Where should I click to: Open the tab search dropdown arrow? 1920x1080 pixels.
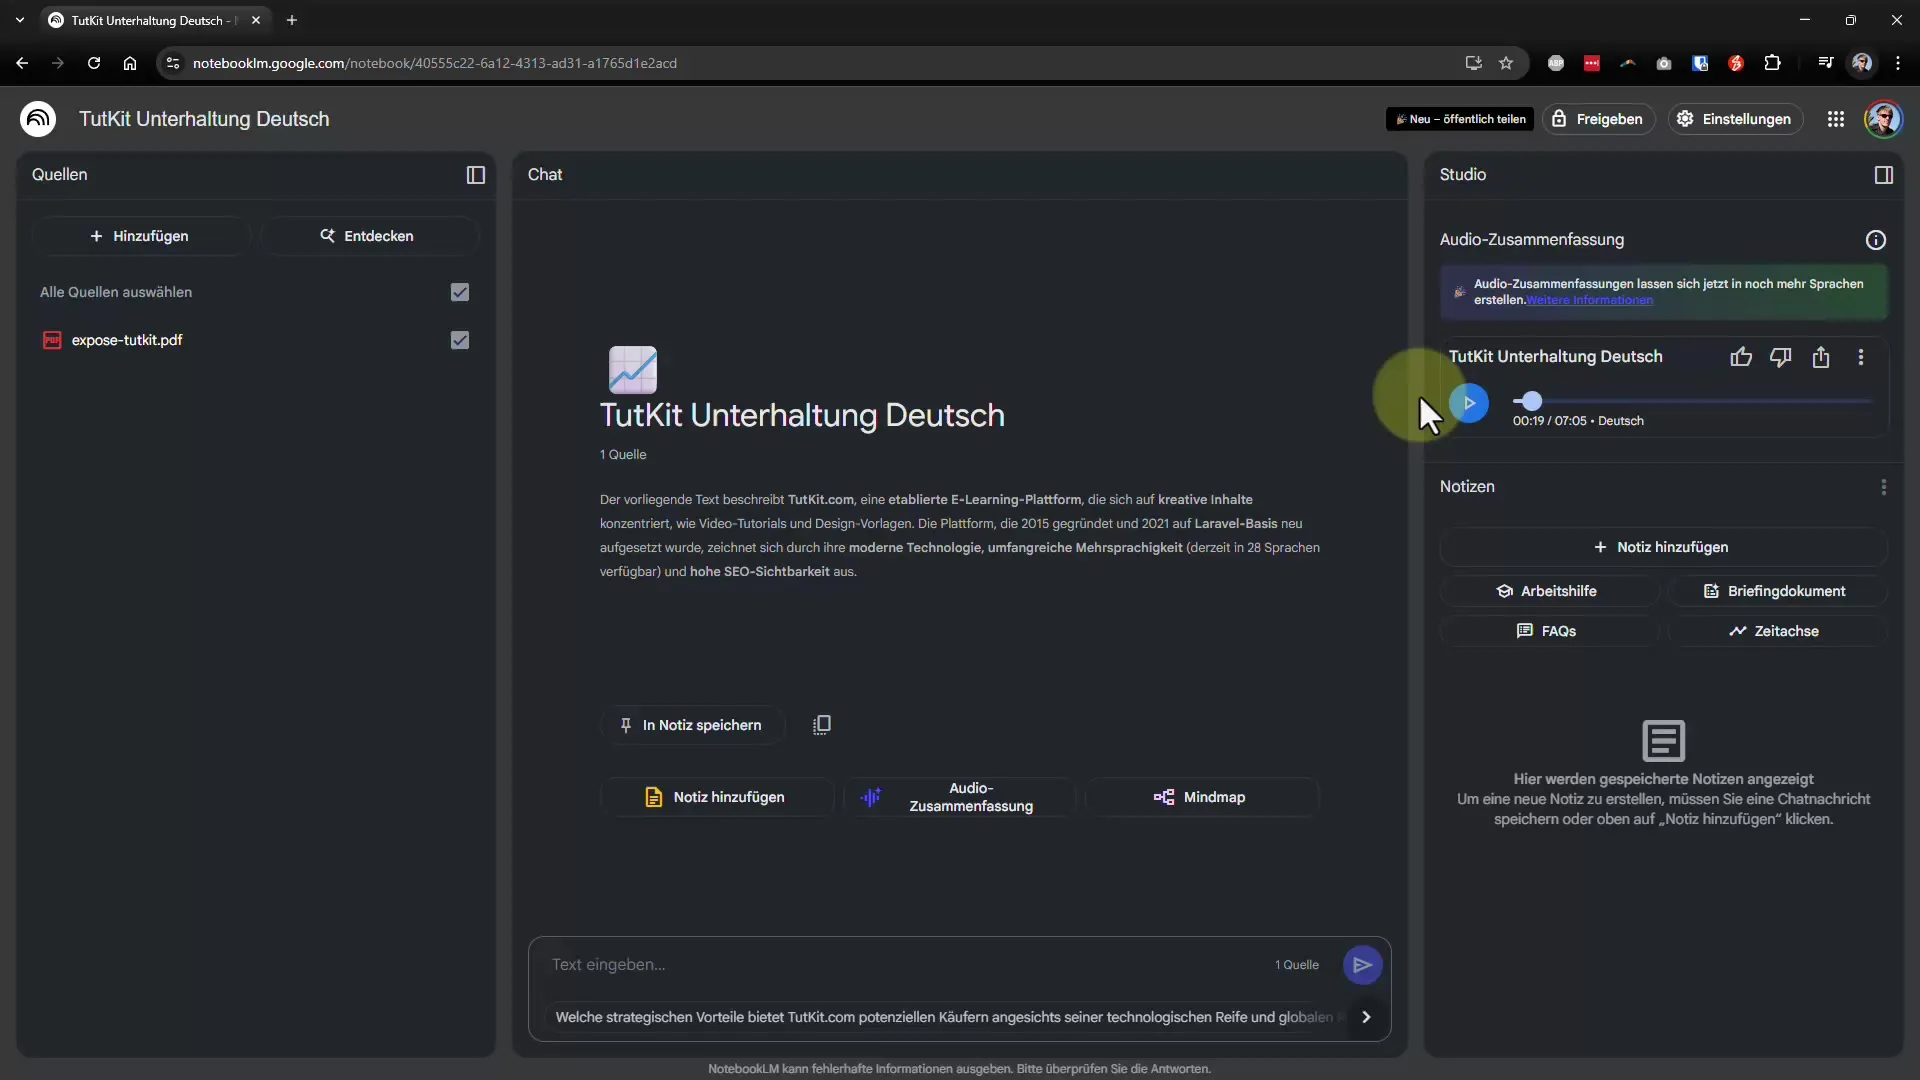[20, 20]
